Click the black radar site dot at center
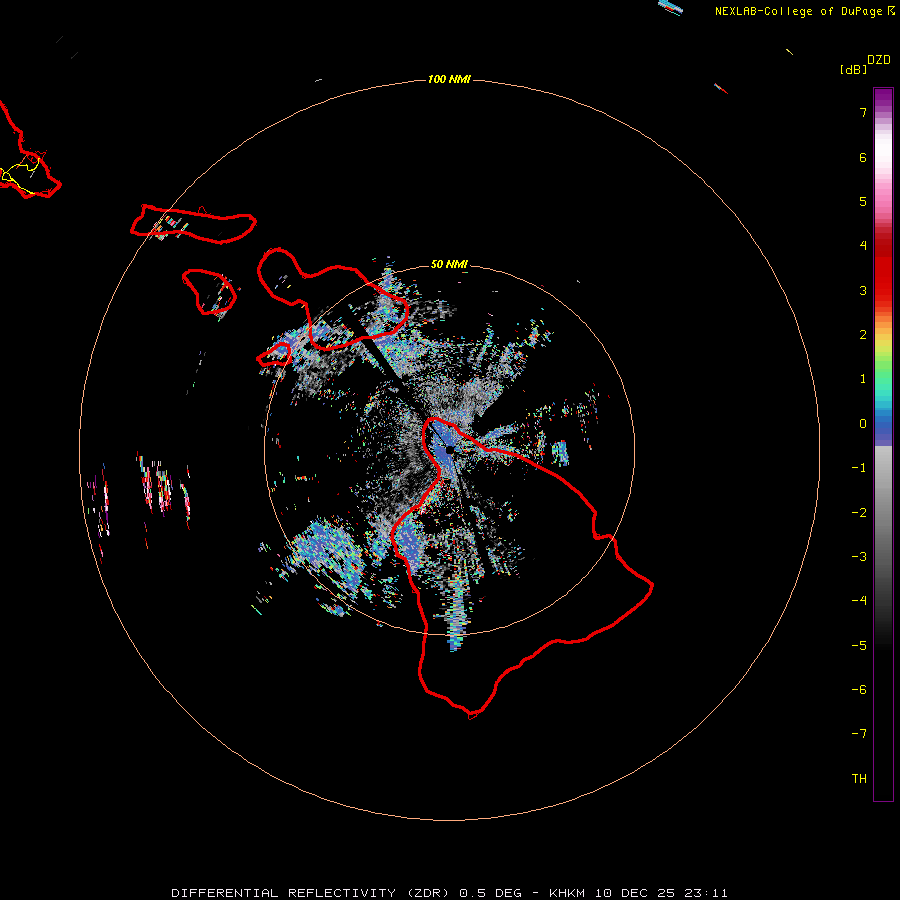Viewport: 900px width, 900px height. click(x=450, y=450)
